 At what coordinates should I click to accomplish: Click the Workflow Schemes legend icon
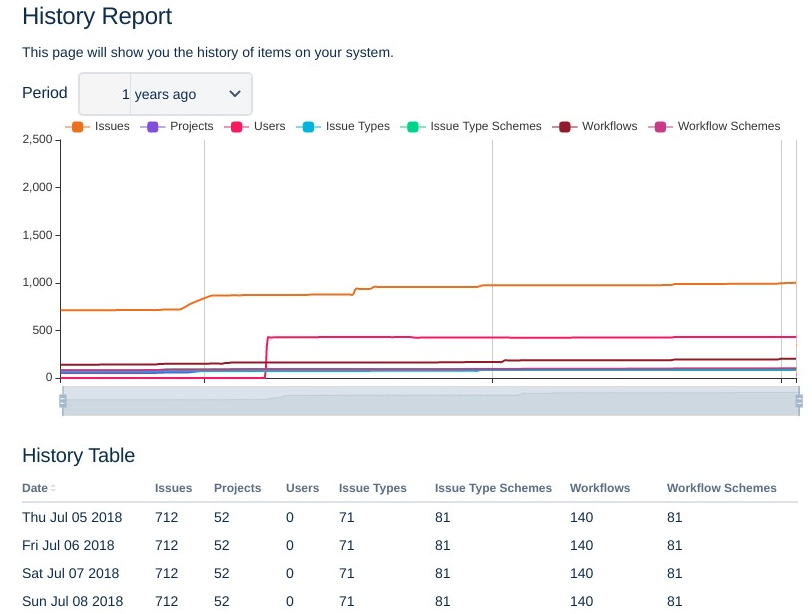[660, 127]
